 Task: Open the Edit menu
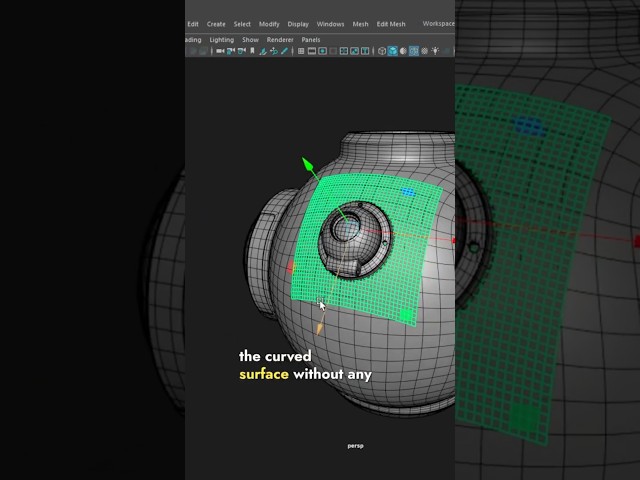point(193,24)
